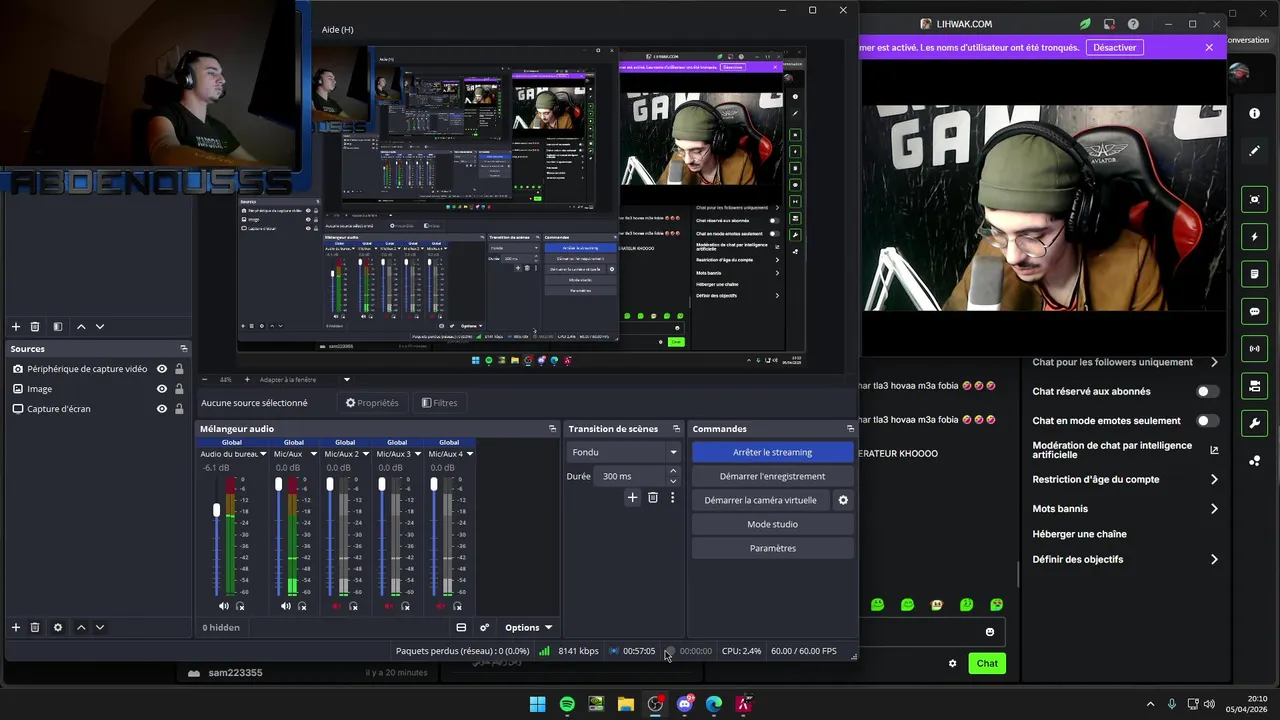Viewport: 1280px width, 720px height.
Task: Unmute the Mic/Aux 2 speaker icon
Action: tap(337, 606)
